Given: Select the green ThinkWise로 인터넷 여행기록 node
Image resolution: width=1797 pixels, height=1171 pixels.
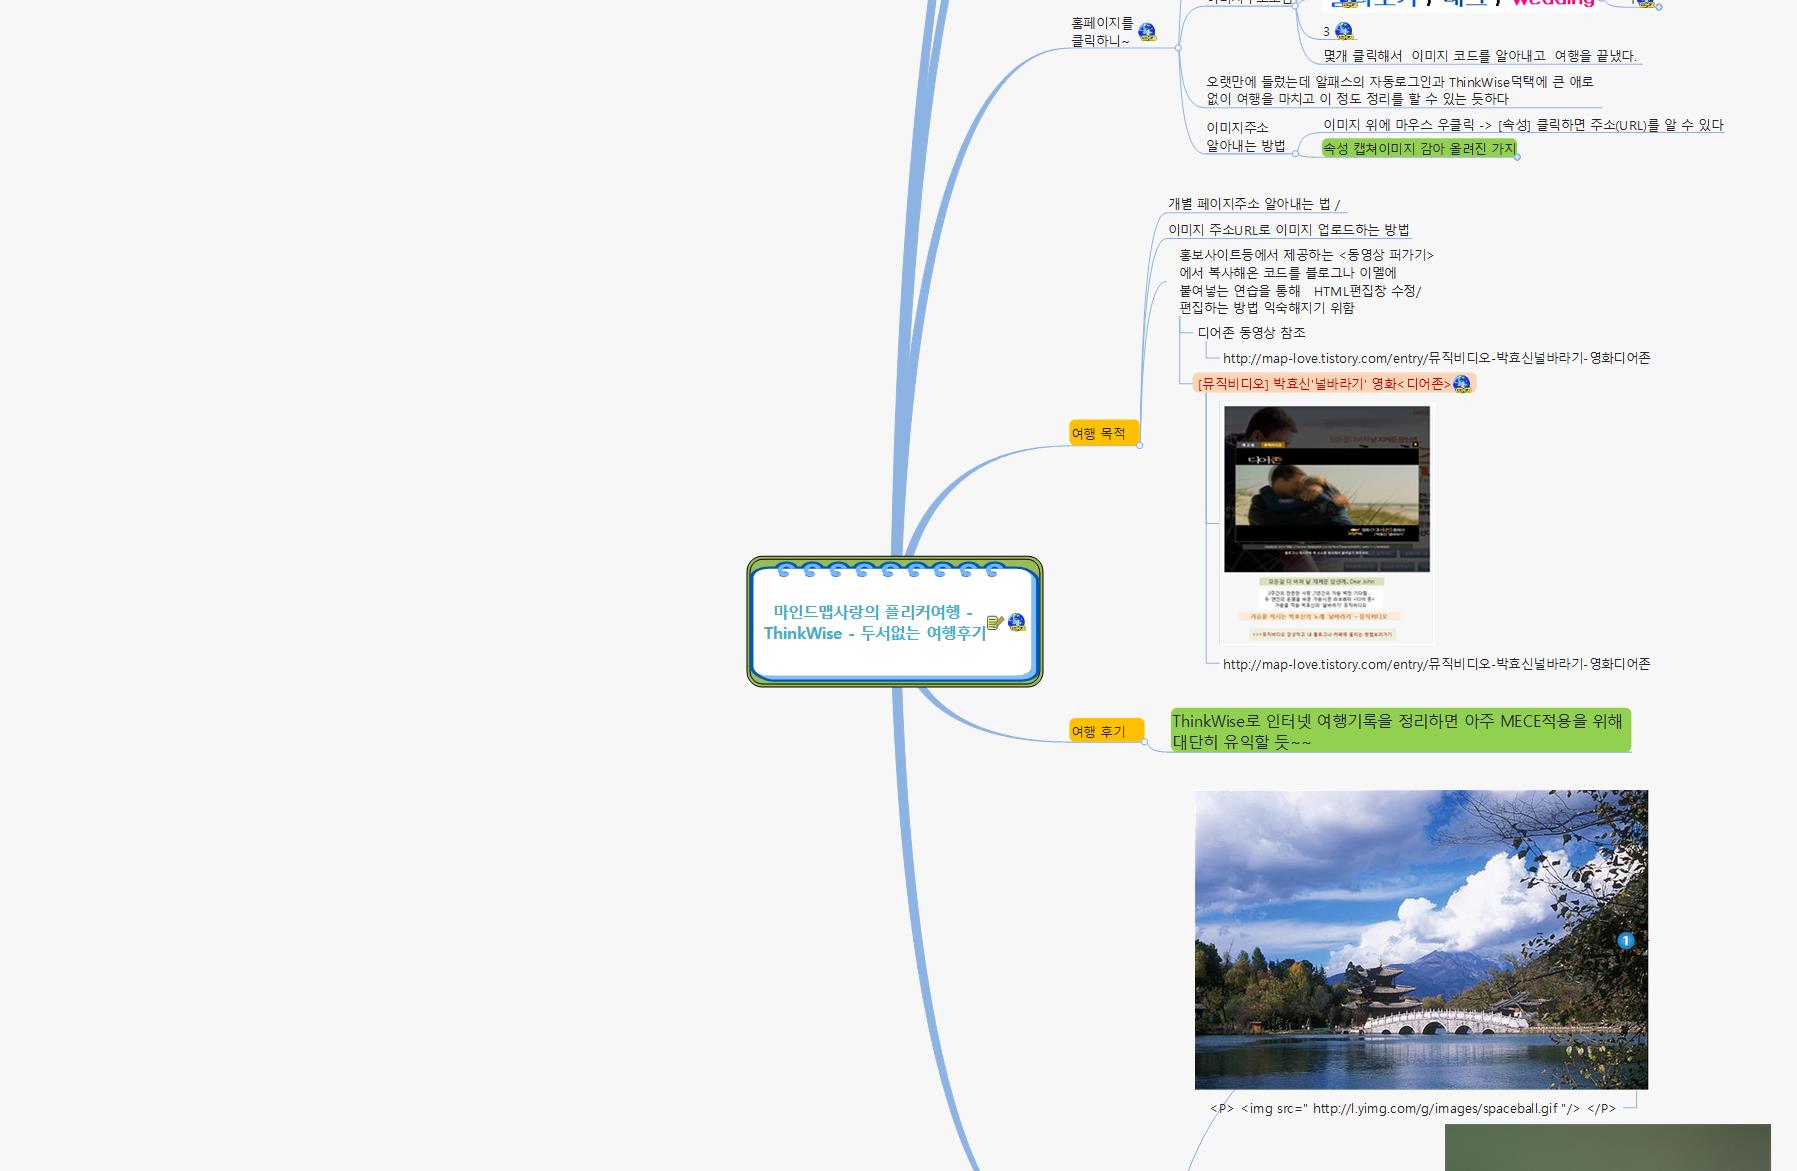Looking at the screenshot, I should click(x=1399, y=731).
